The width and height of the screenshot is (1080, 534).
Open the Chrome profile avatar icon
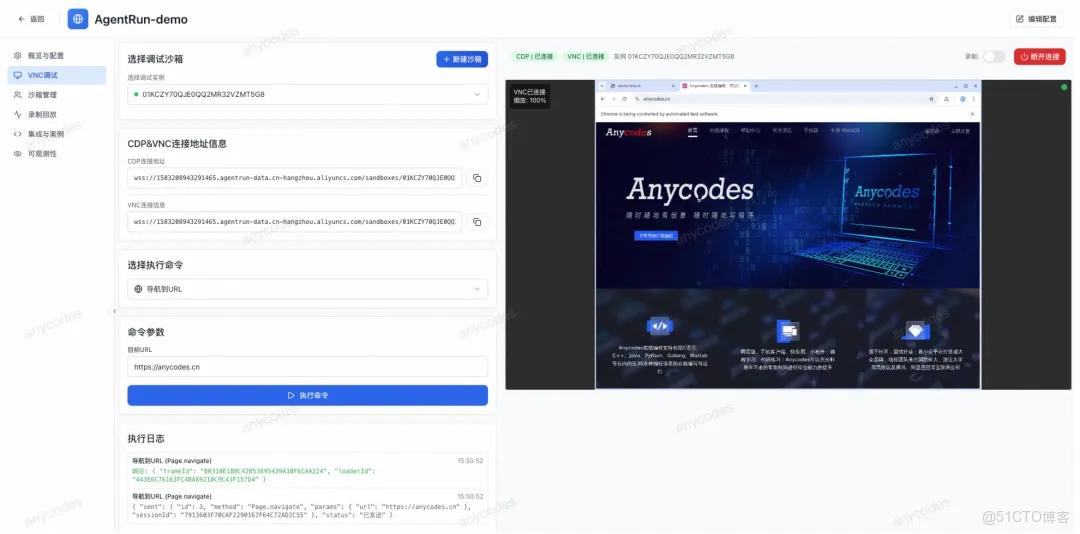[962, 99]
